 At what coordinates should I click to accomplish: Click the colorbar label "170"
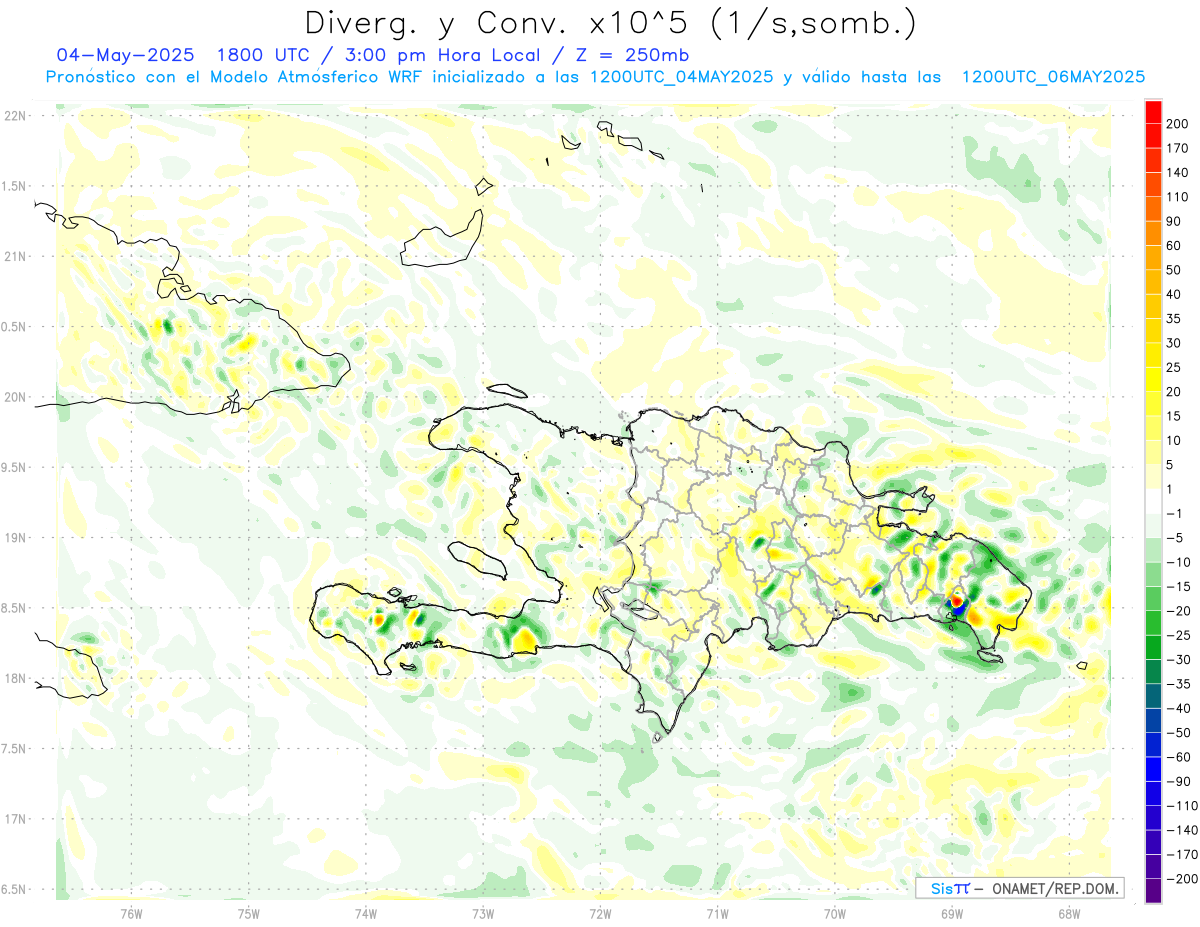pos(1178,148)
